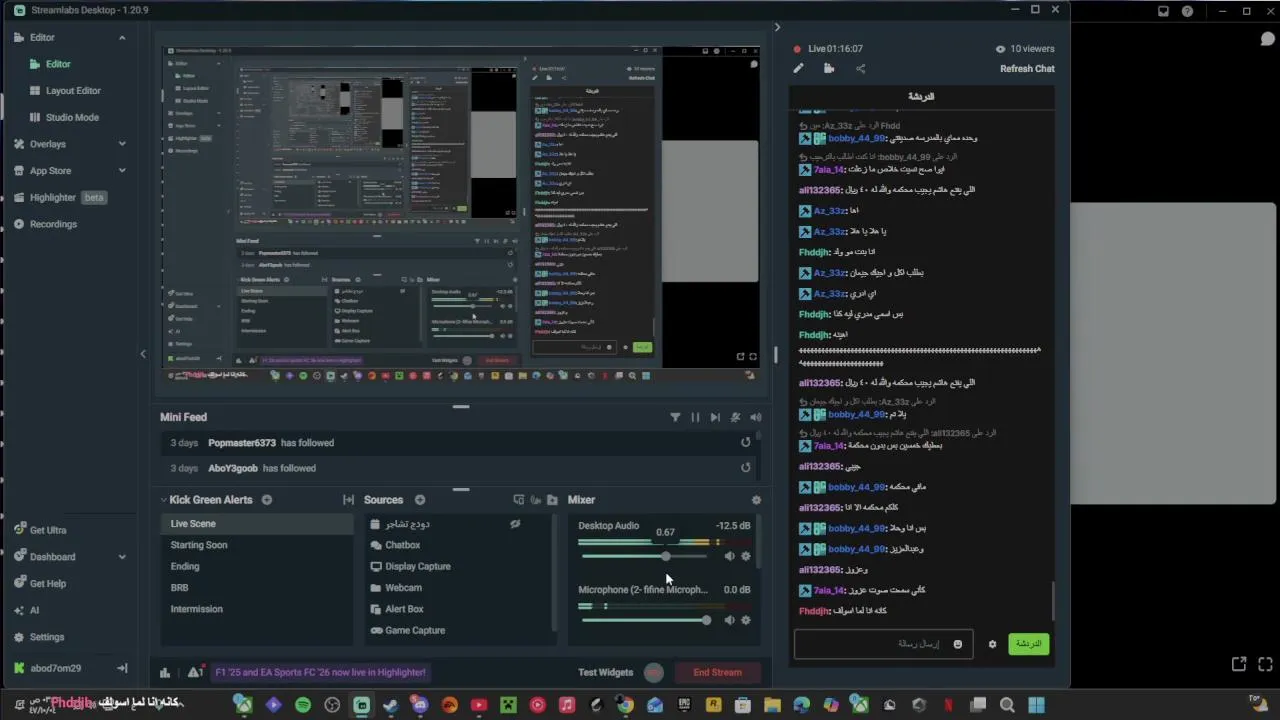Toggle the Test Widgets round button
Viewport: 1280px width, 720px height.
pyautogui.click(x=654, y=672)
